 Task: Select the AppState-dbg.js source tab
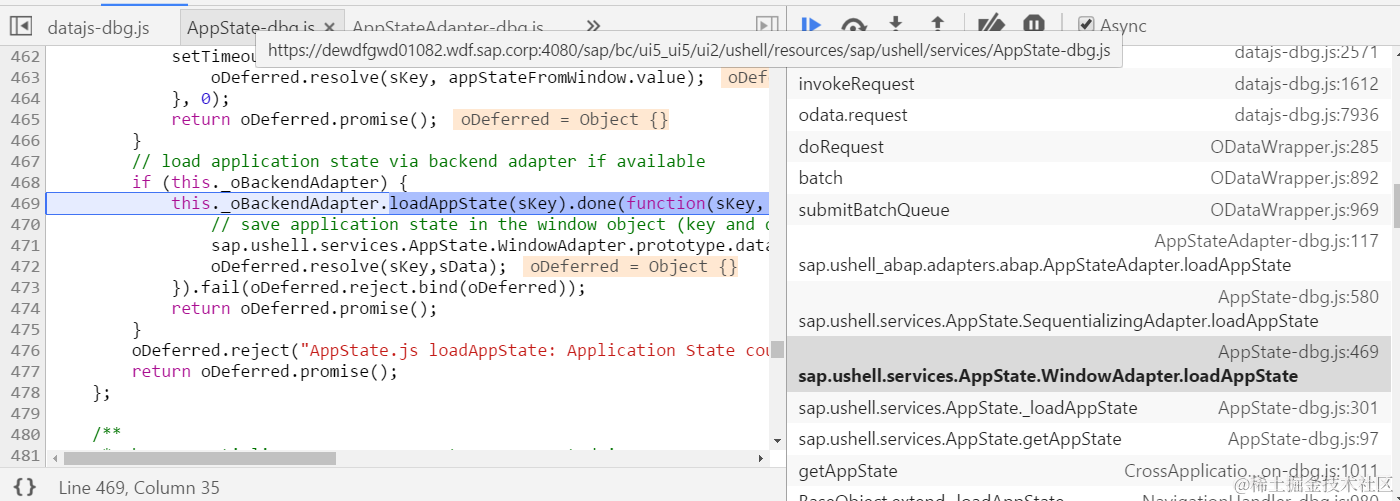tap(250, 27)
